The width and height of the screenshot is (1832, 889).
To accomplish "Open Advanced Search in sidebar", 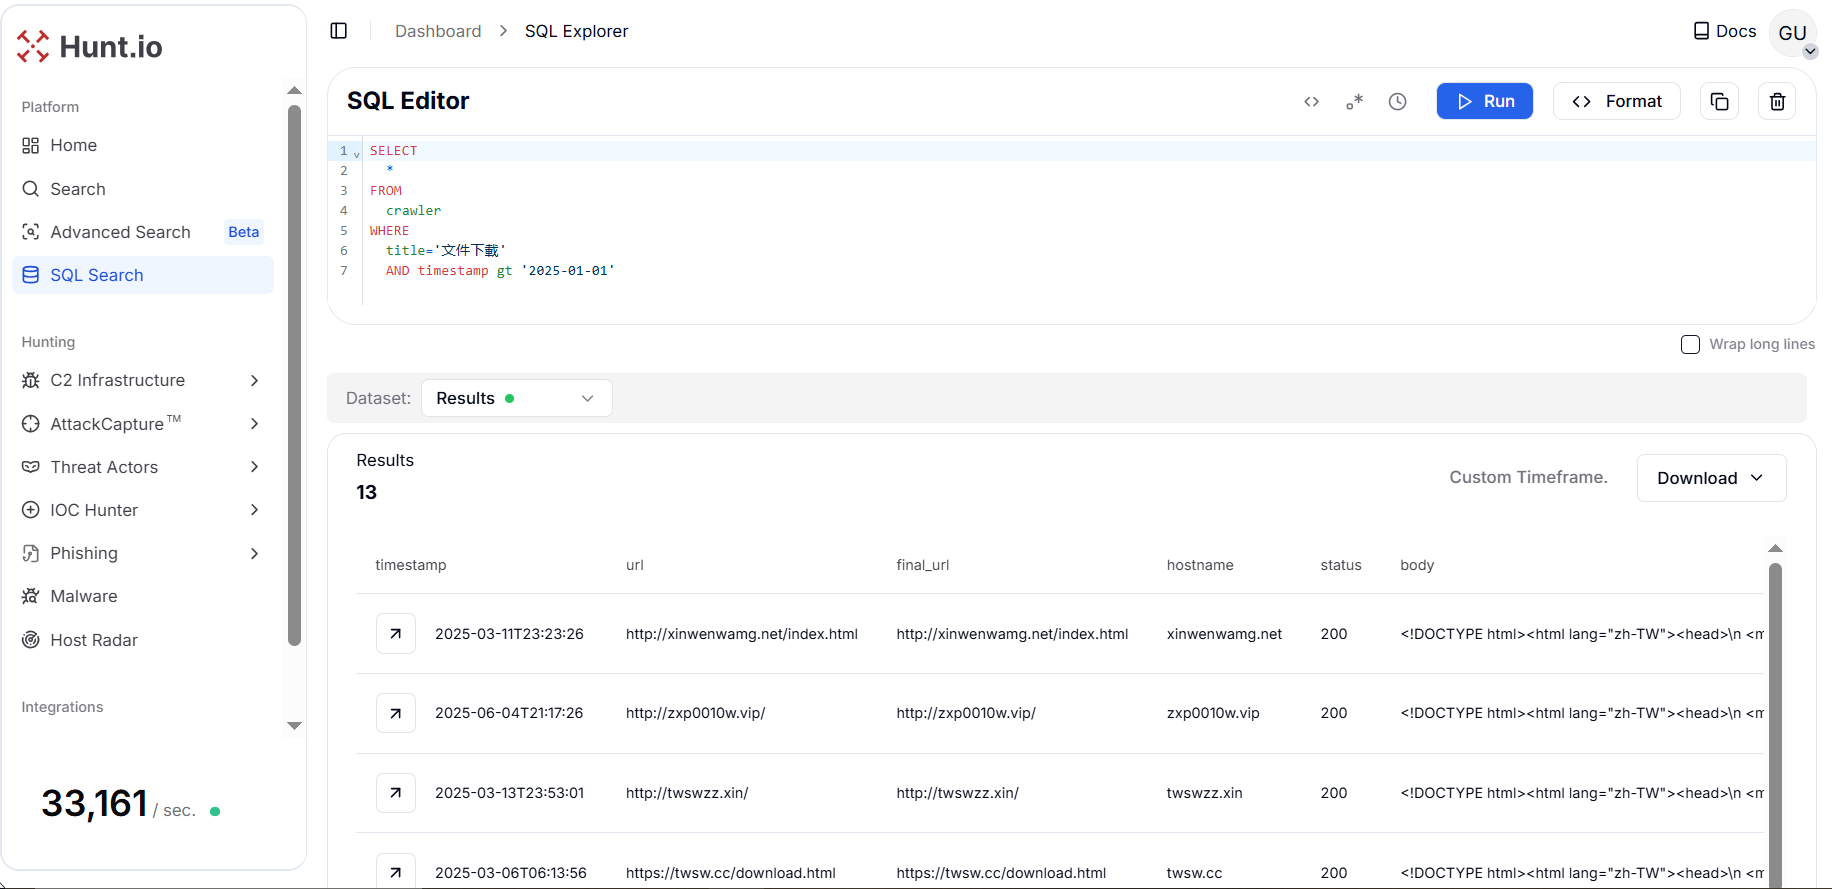I will [120, 232].
